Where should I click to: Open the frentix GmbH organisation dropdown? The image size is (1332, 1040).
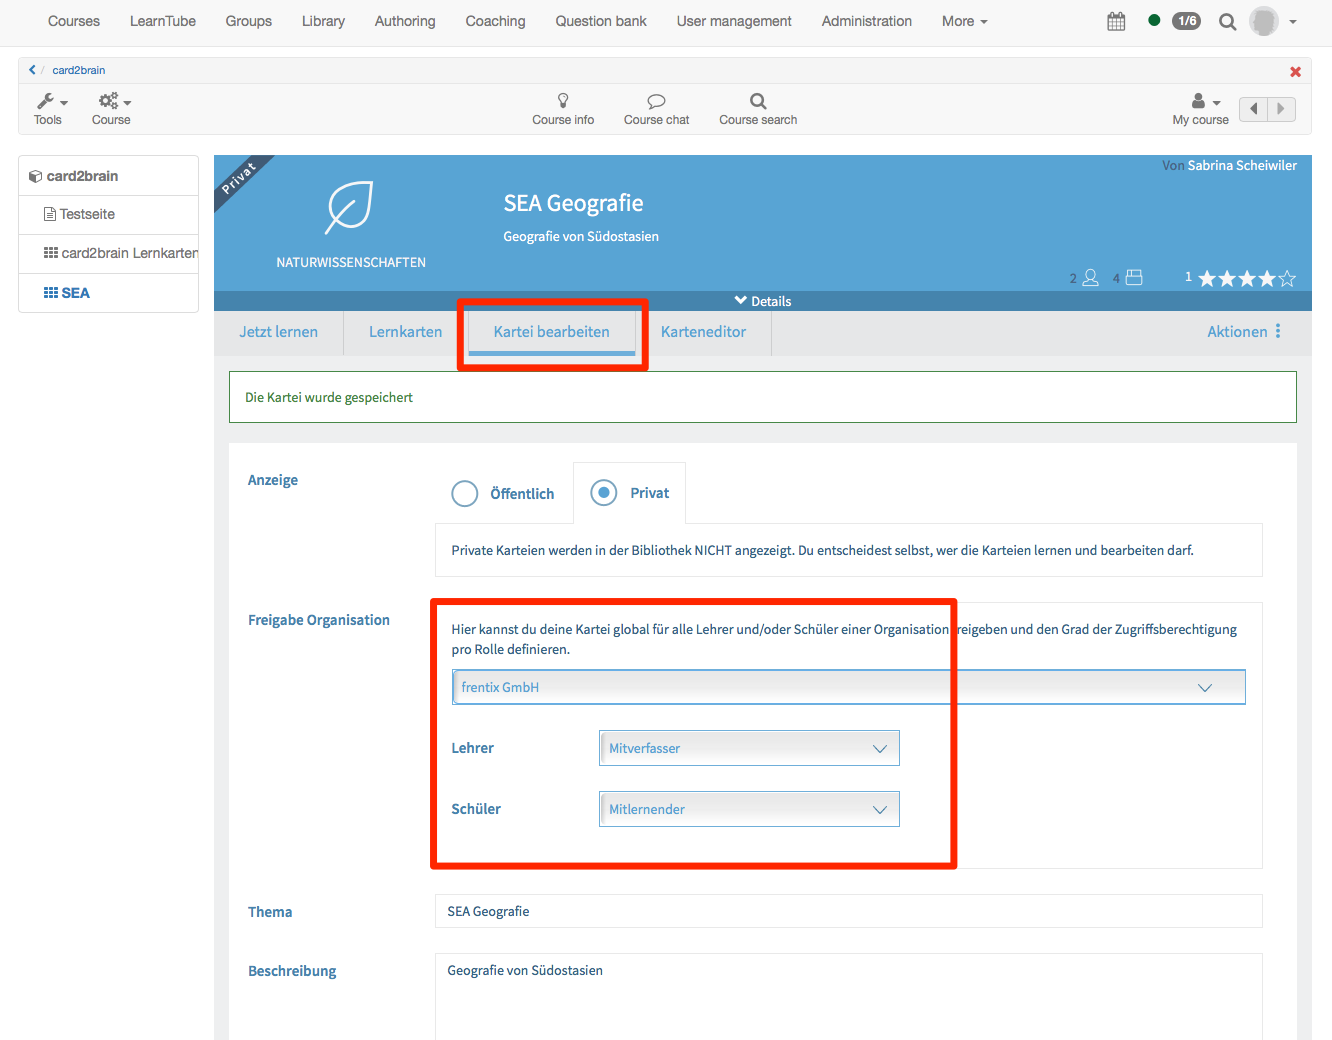point(848,687)
